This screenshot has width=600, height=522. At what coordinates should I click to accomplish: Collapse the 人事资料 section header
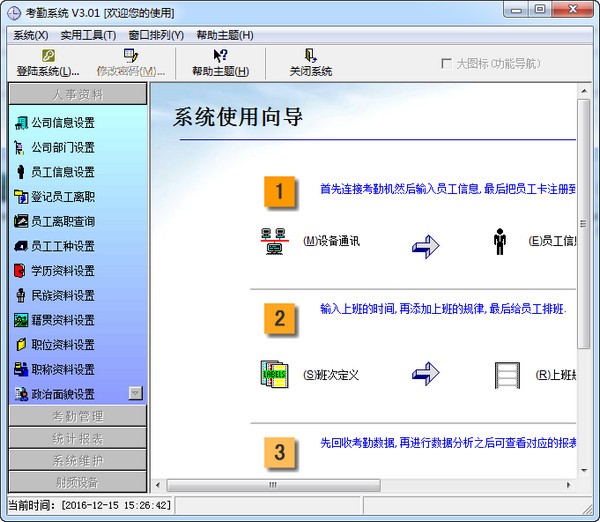[x=78, y=94]
